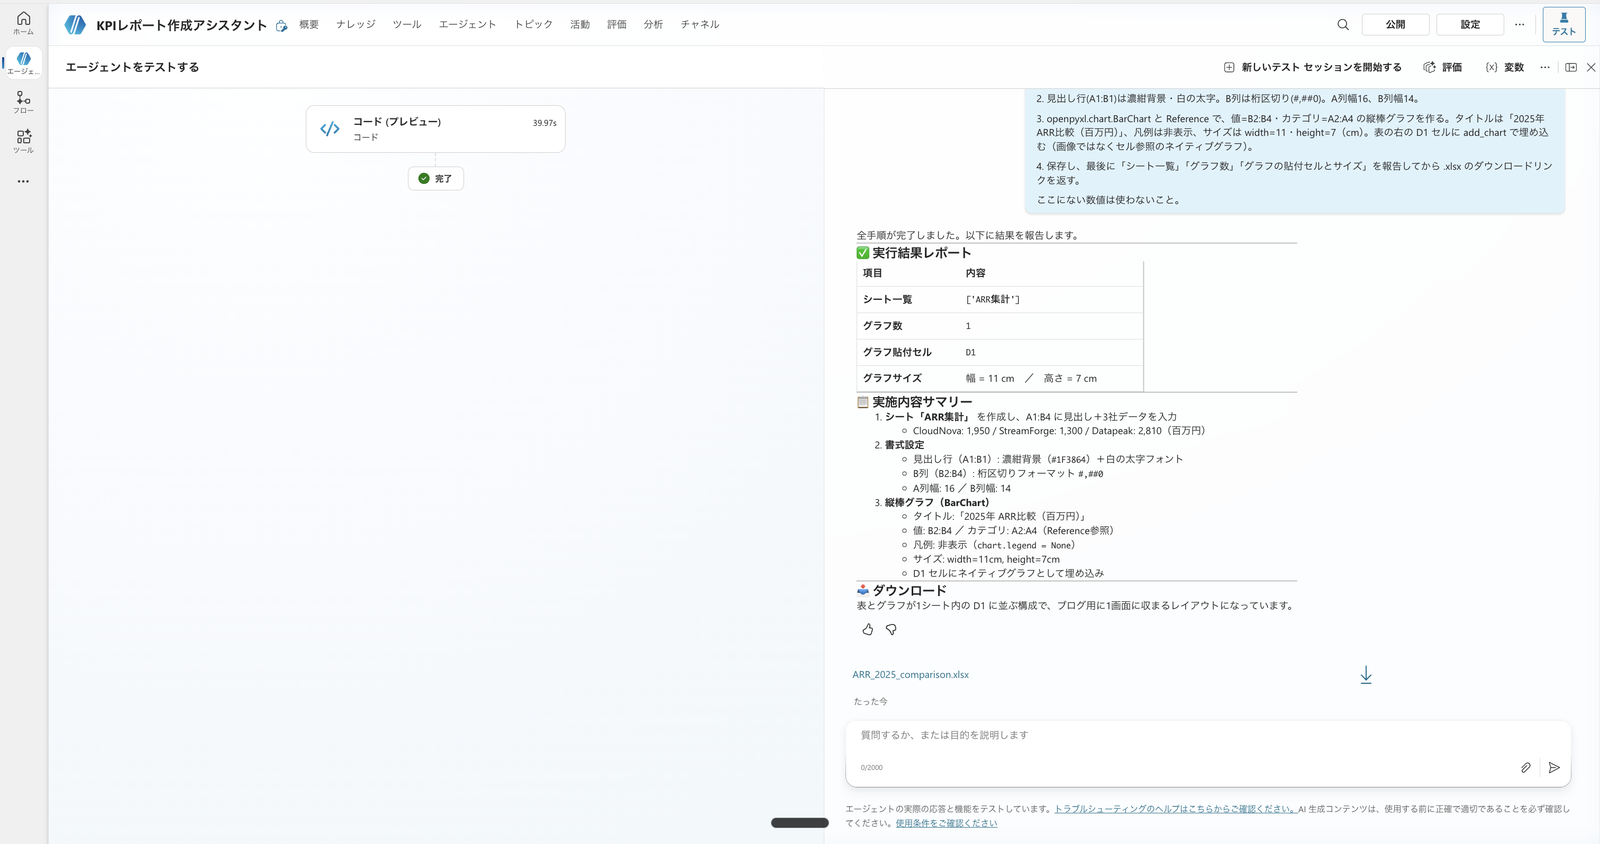Open the Home icon in left sidebar

[x=23, y=23]
